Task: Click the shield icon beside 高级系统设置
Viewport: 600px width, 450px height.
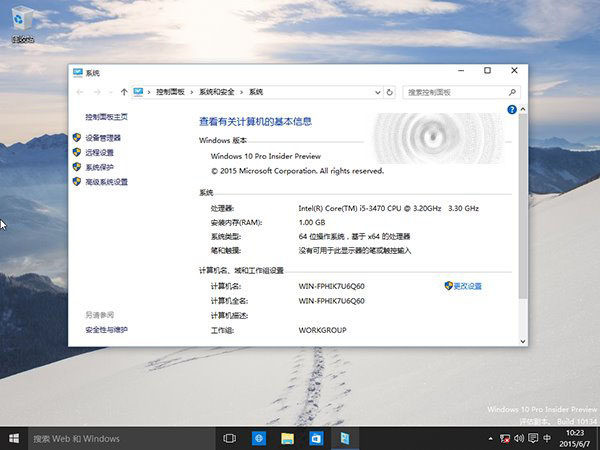Action: (77, 181)
